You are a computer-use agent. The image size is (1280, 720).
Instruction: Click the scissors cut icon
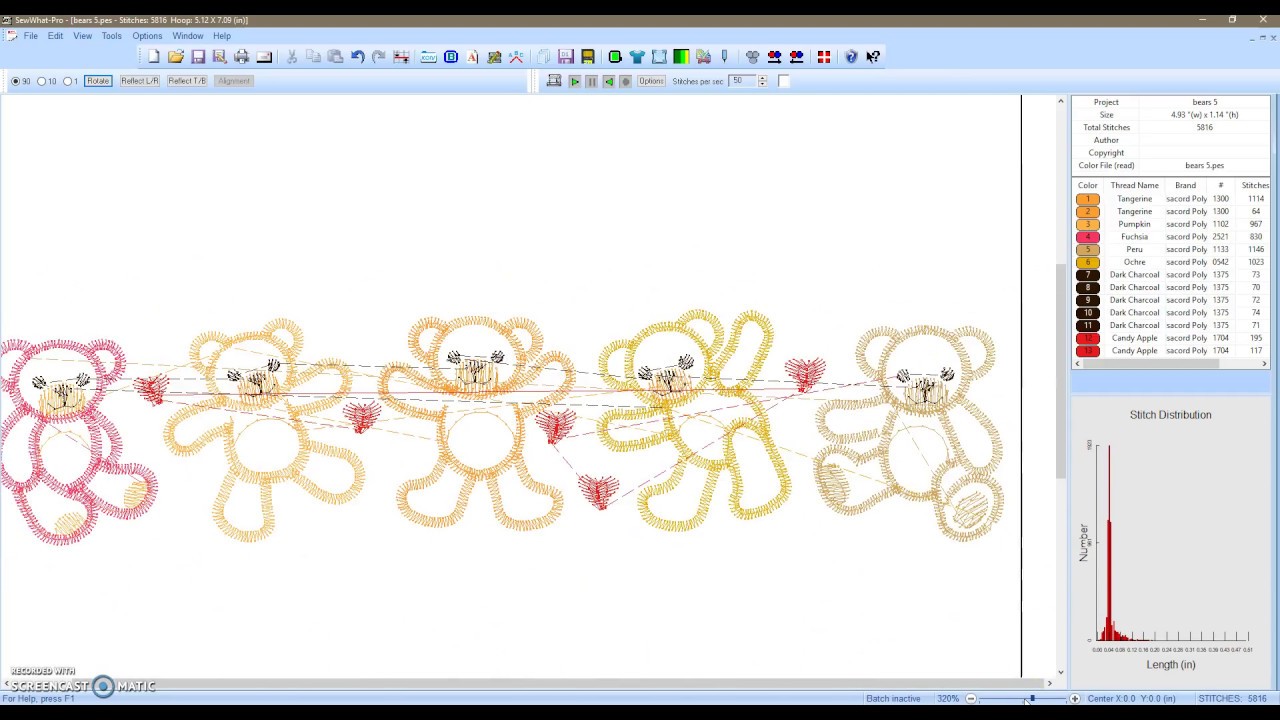tap(292, 57)
